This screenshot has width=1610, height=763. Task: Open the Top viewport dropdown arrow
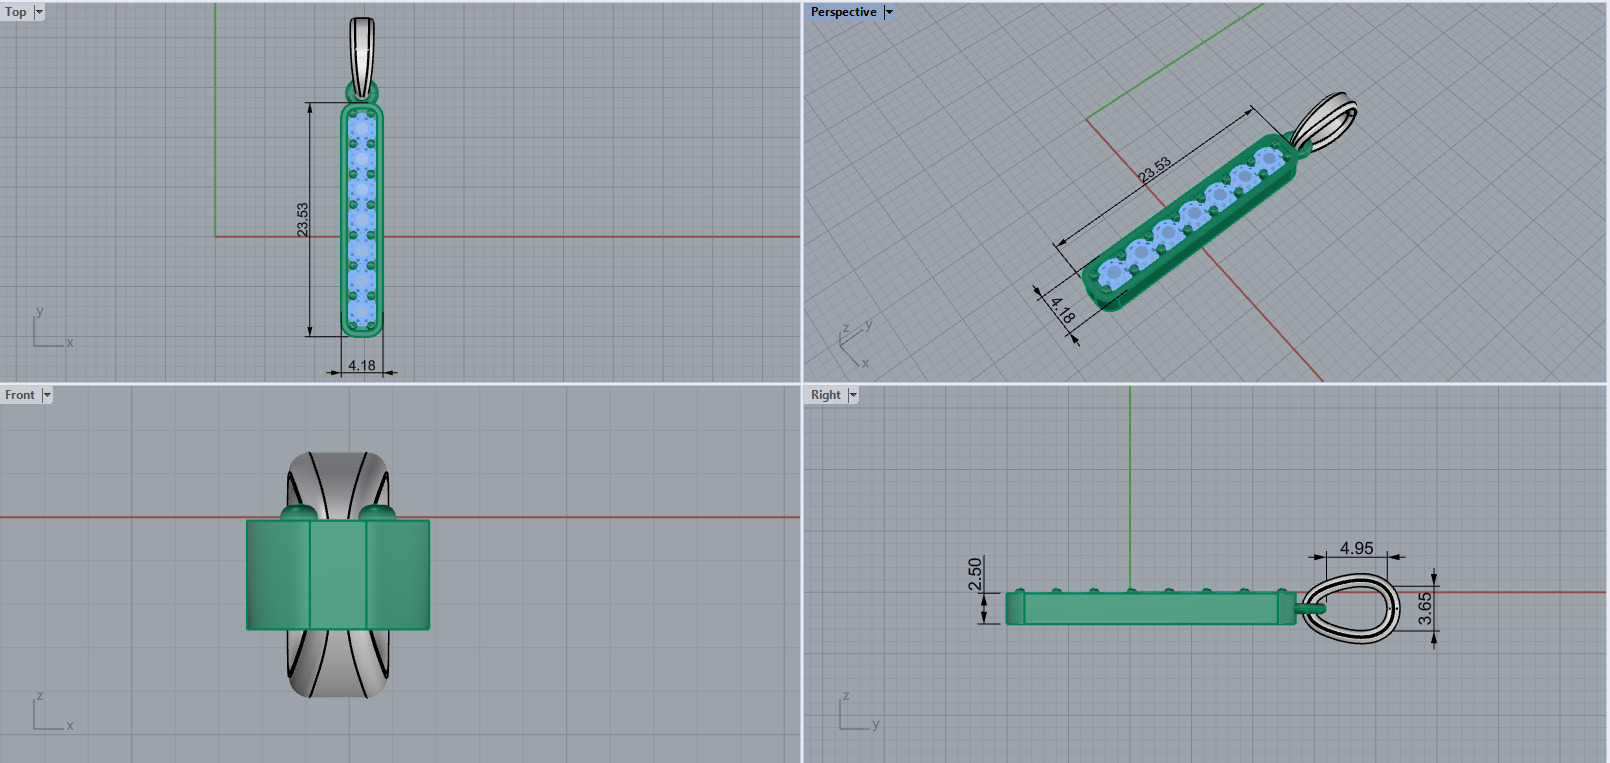point(39,12)
